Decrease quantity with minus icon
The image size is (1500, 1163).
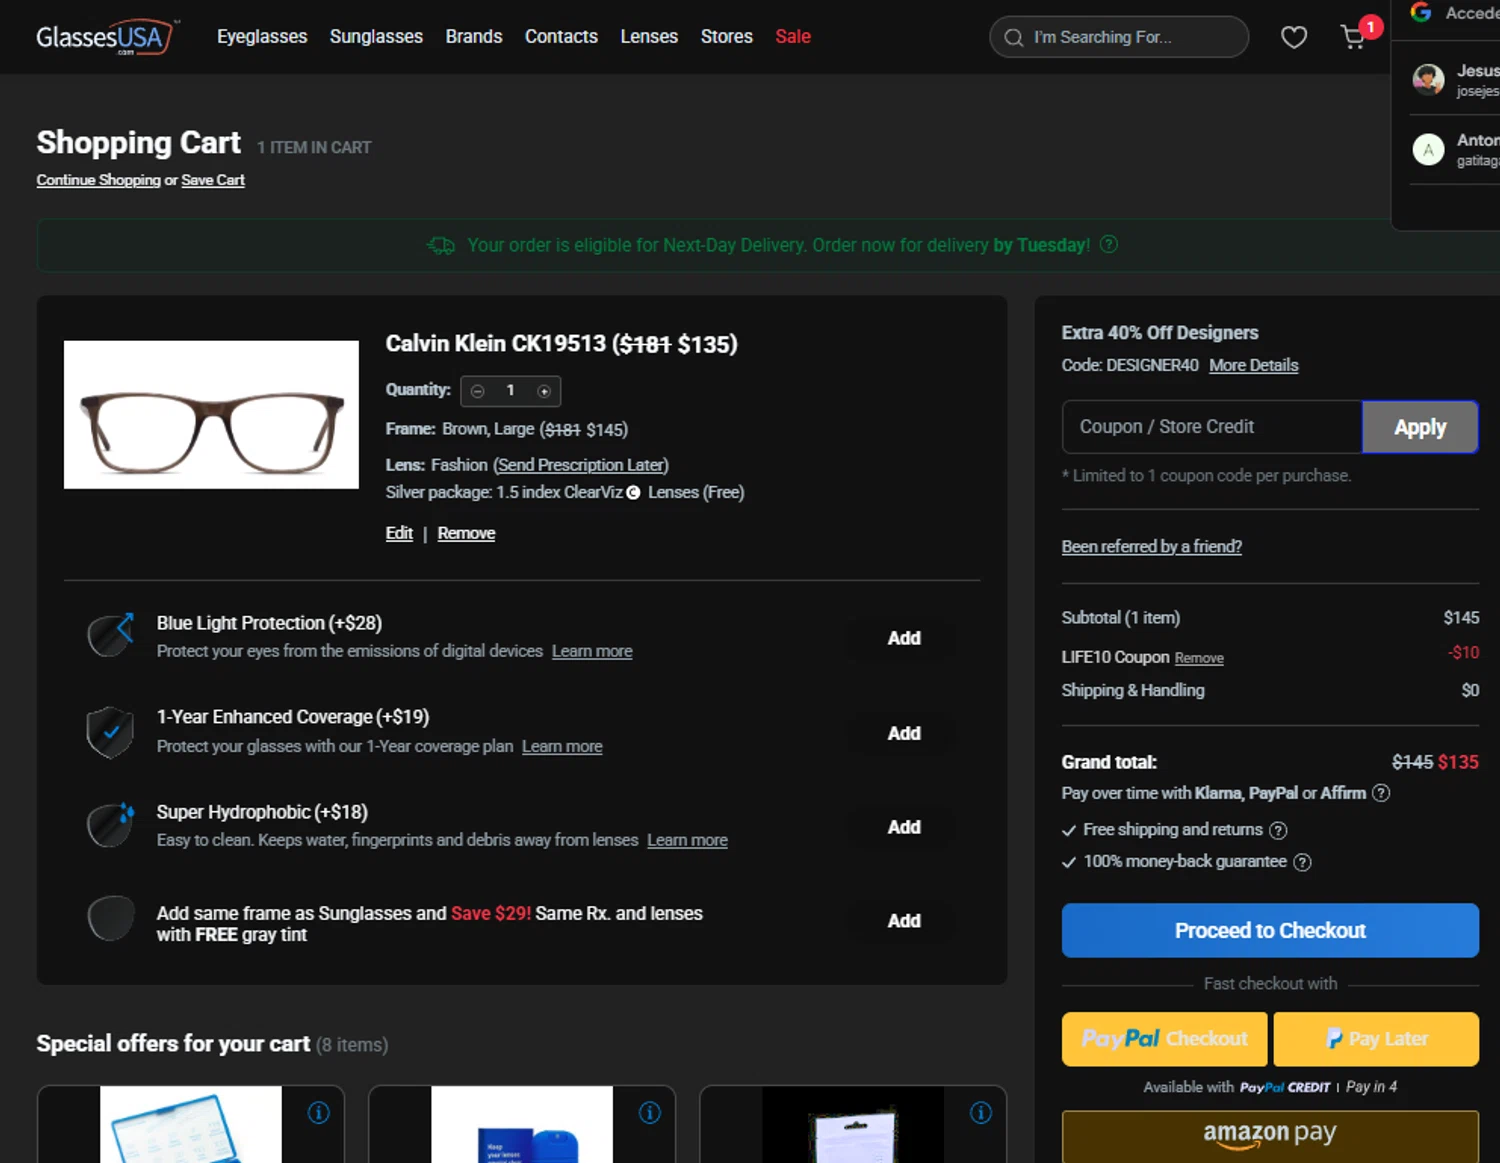[478, 391]
